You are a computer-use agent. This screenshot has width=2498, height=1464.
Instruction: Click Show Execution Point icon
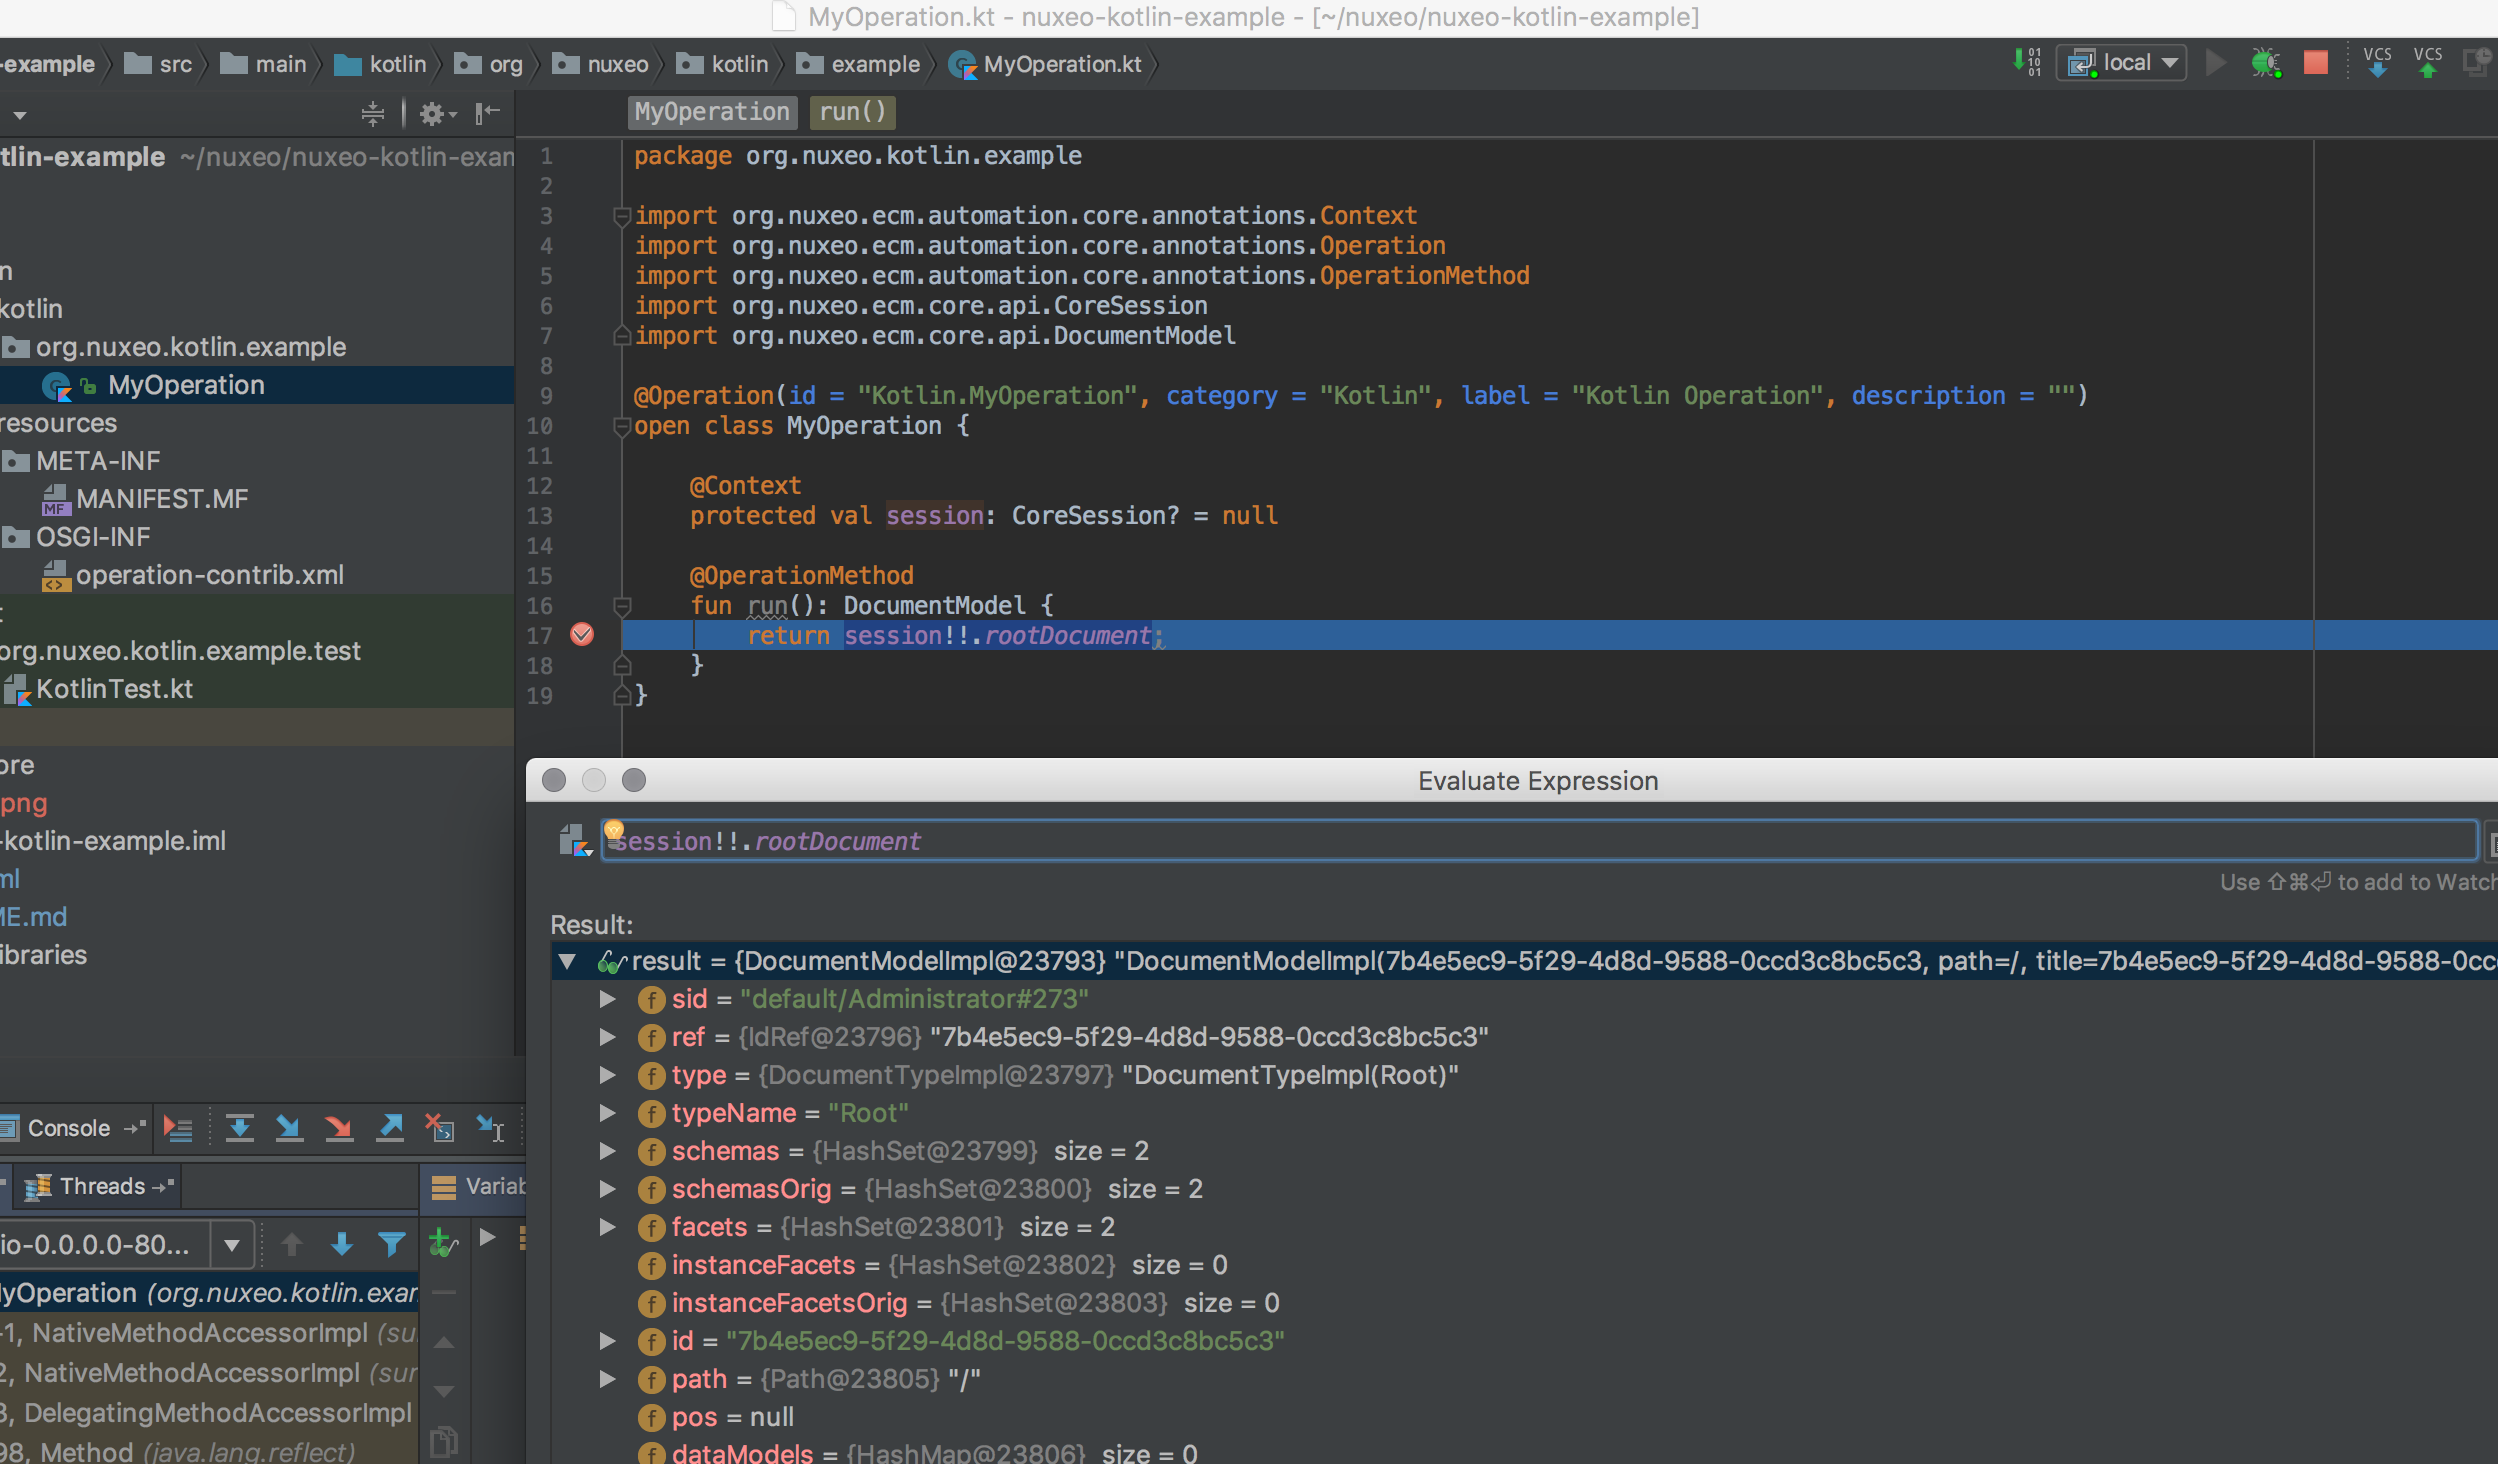(x=178, y=1128)
